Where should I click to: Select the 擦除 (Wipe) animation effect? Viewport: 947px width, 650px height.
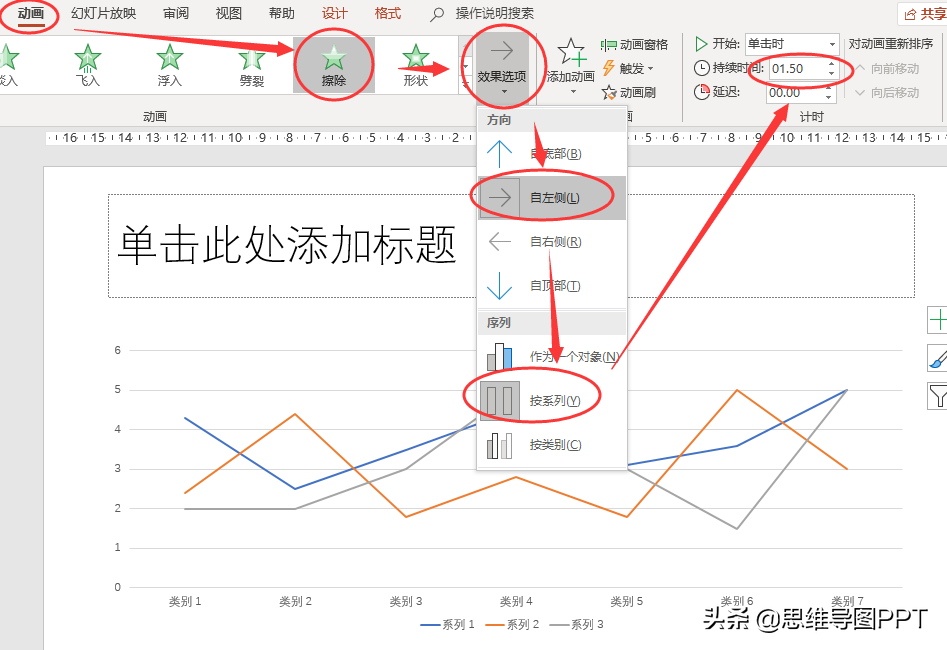pos(333,65)
